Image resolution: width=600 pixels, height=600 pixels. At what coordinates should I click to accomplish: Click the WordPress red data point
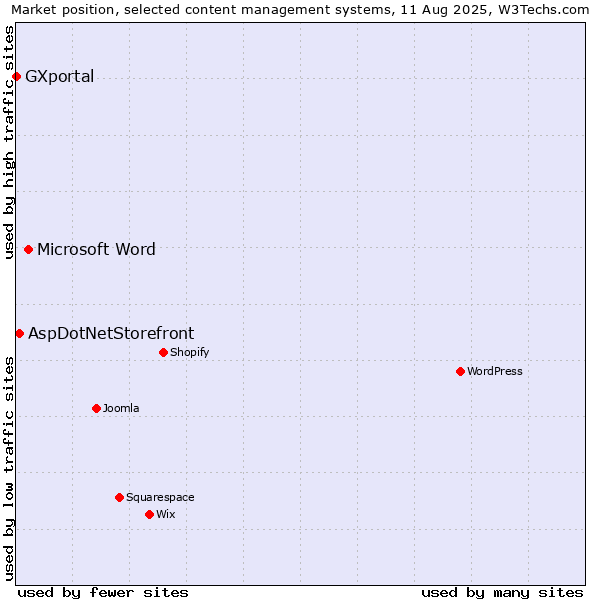pyautogui.click(x=460, y=372)
